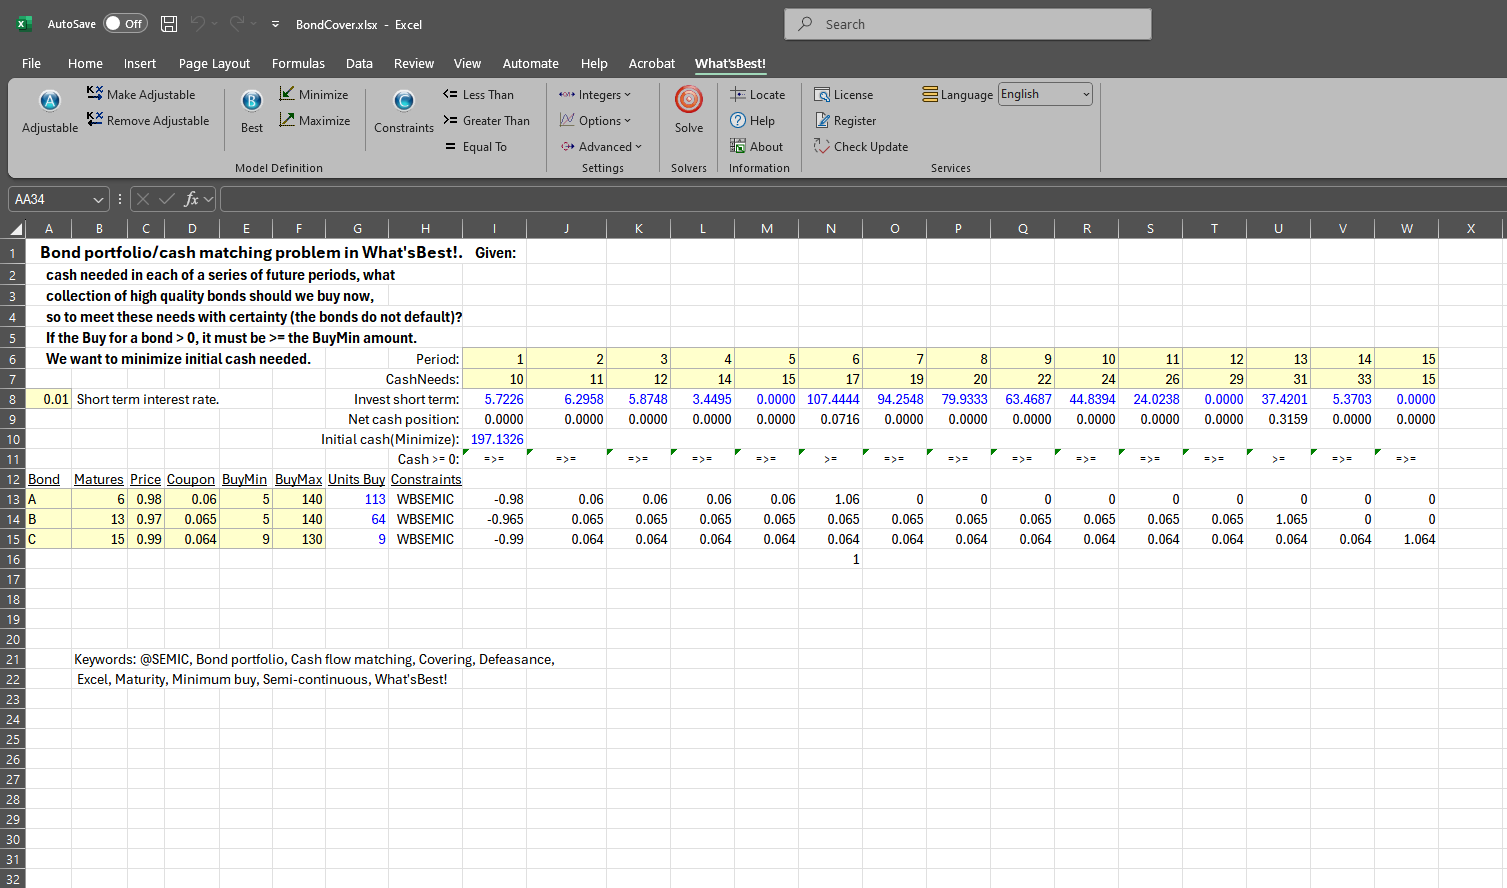Toggle the AutoSave switch
Screen dimensions: 1507x888
[125, 24]
